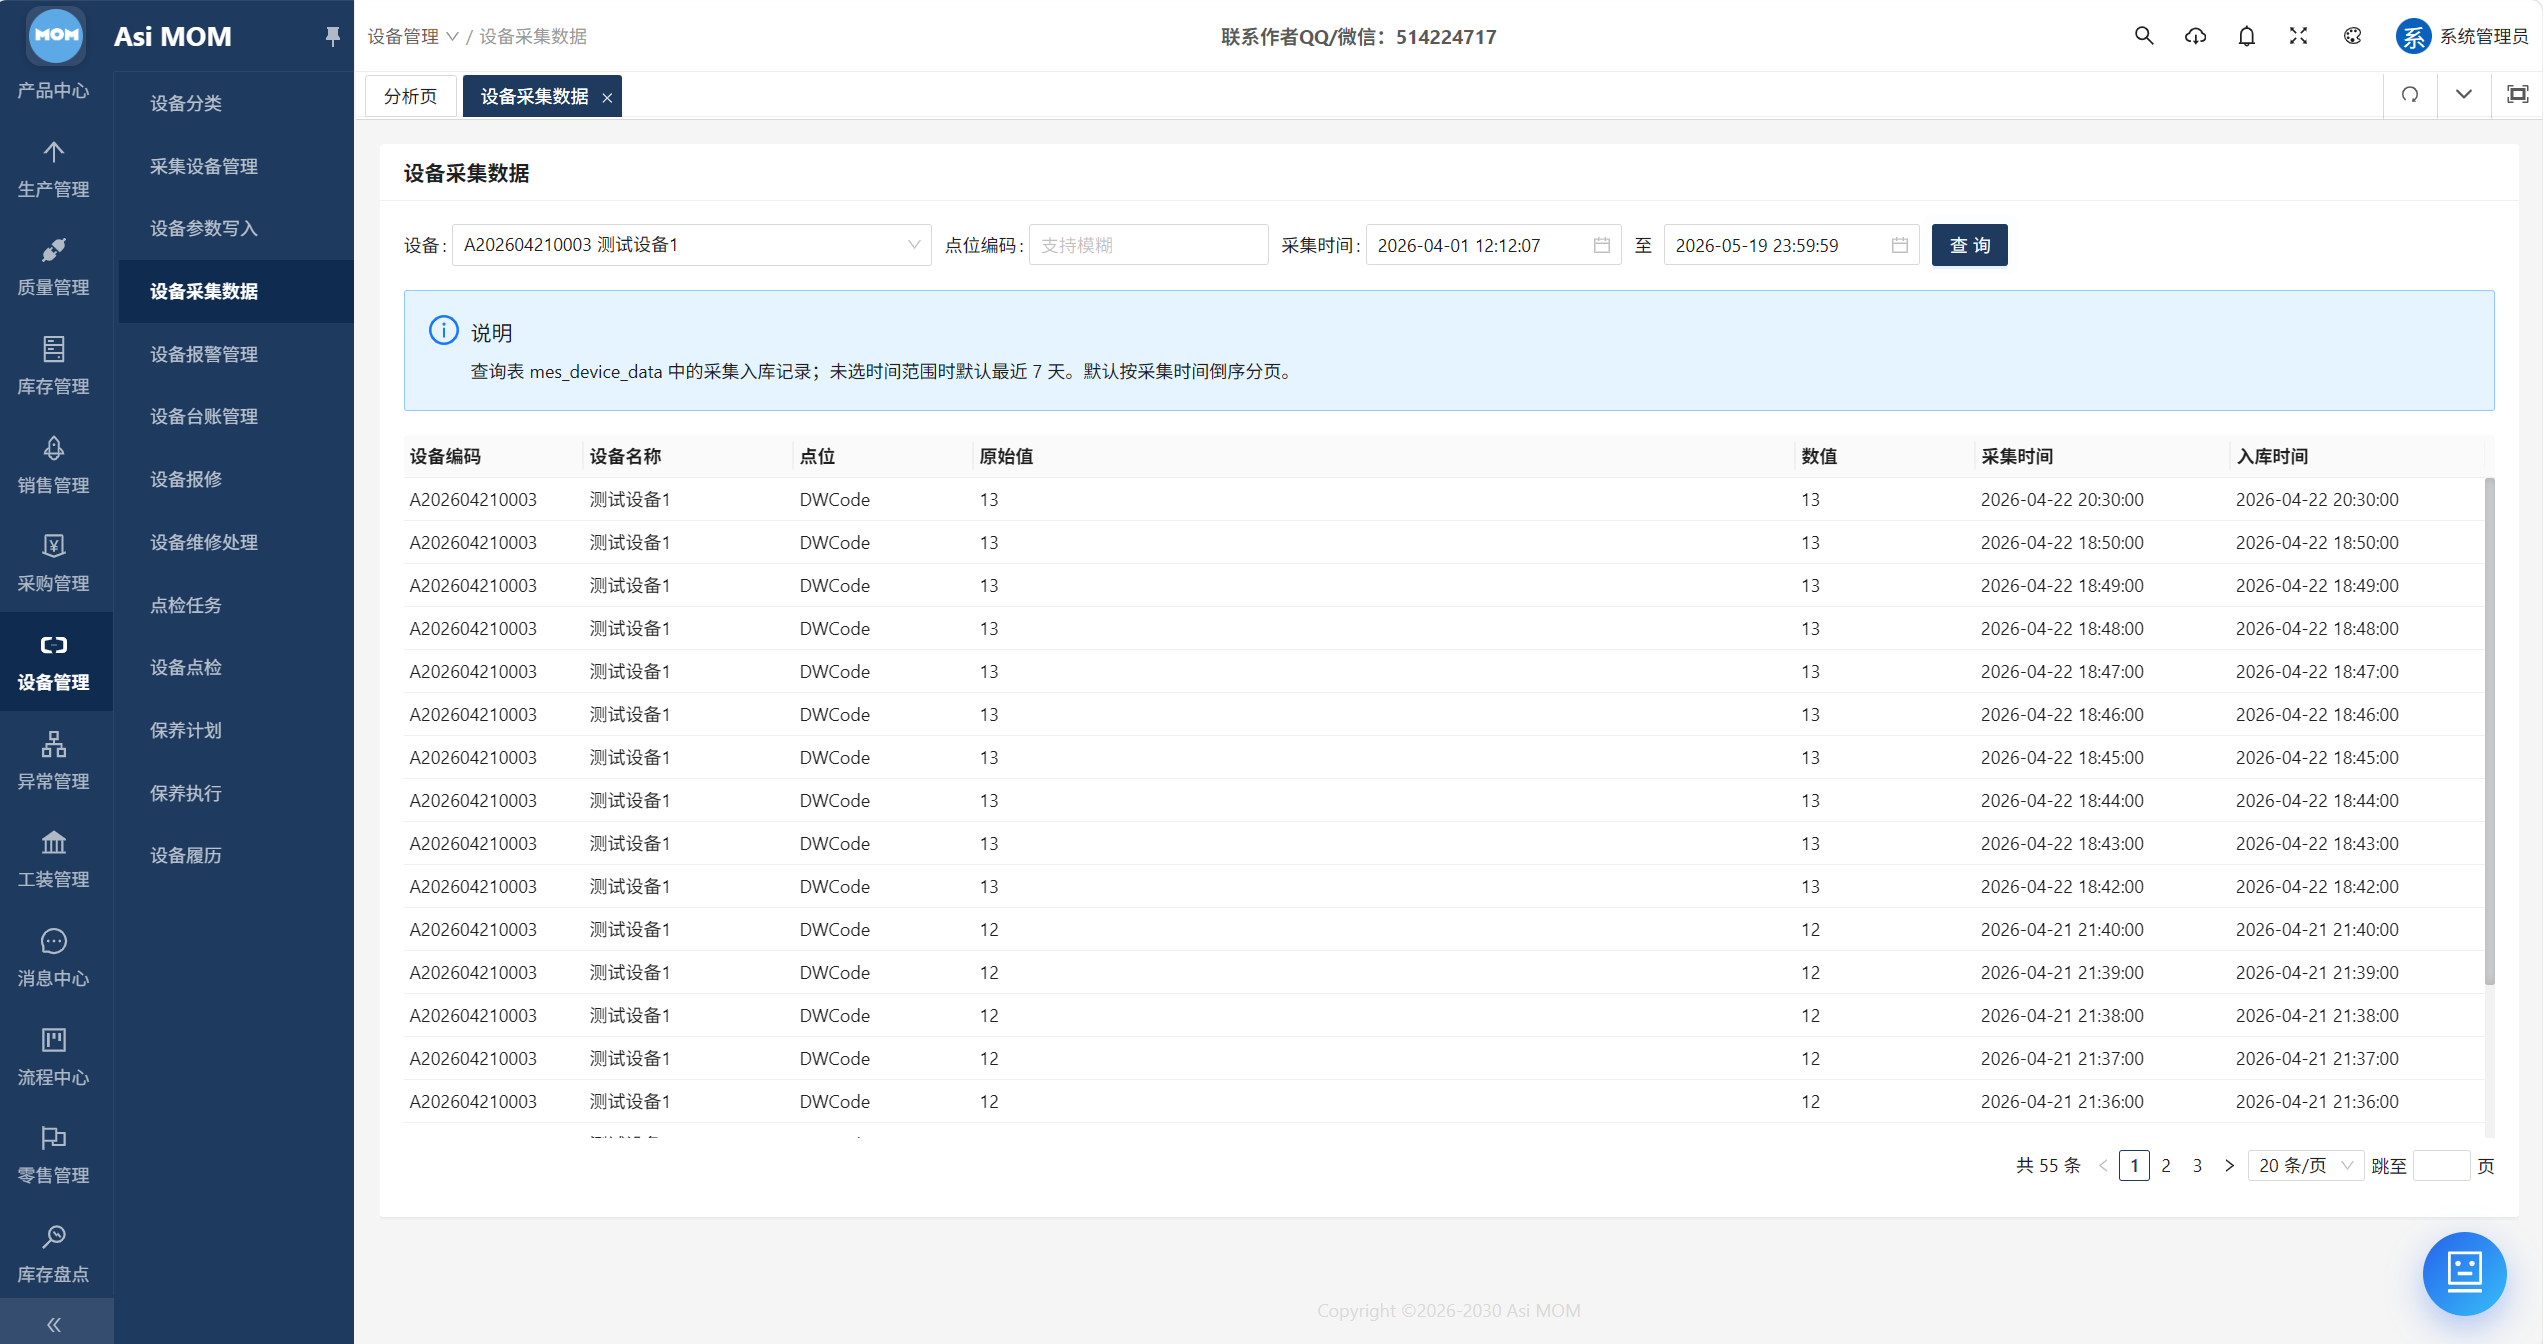2546x1344 pixels.
Task: Change page size from 20 条/页
Action: click(2306, 1165)
